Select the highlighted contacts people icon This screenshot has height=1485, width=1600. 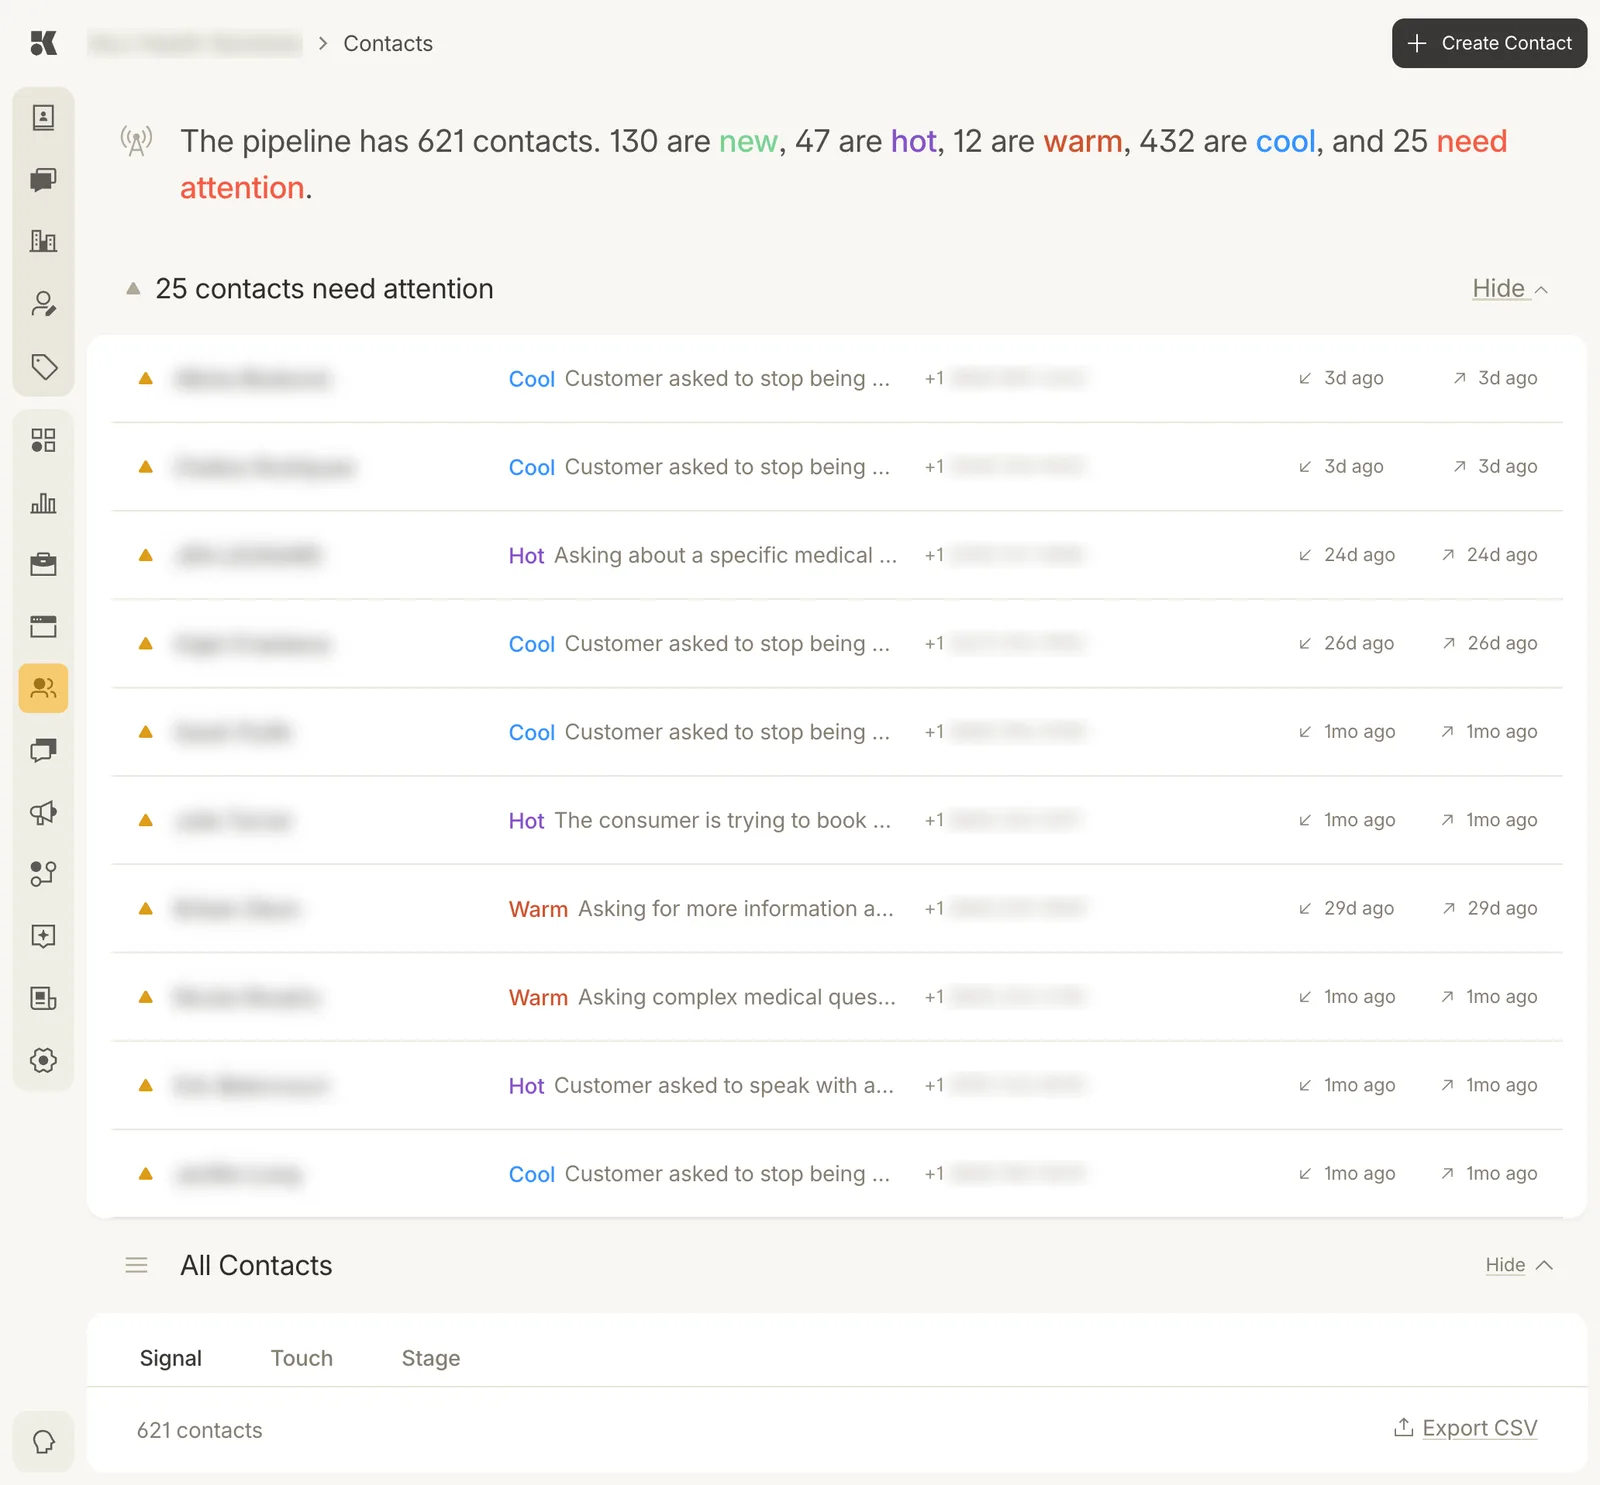43,688
